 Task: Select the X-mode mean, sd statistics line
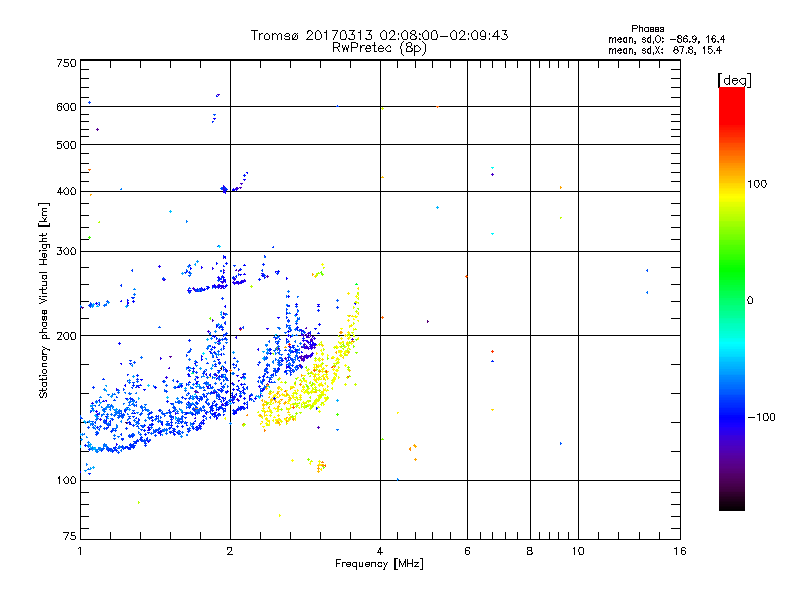[665, 49]
